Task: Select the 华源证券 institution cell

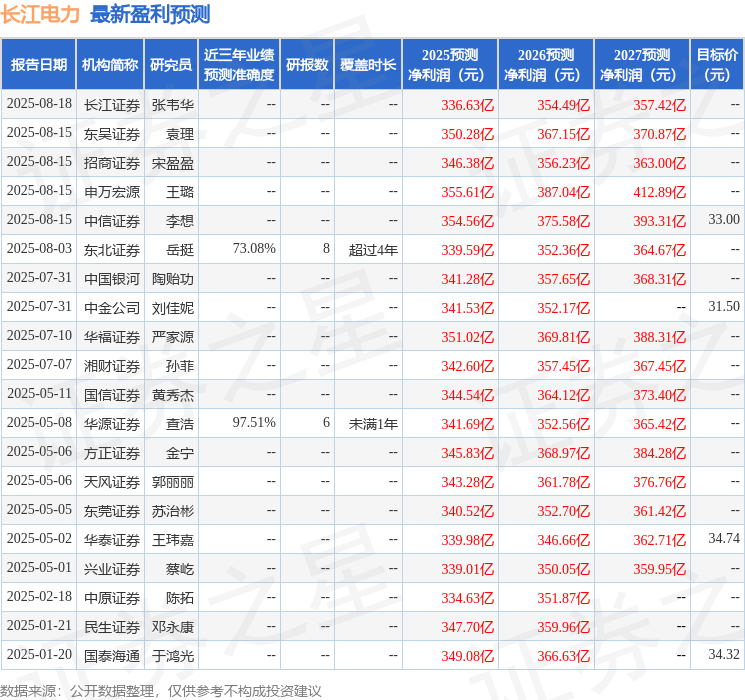Action: pos(112,424)
